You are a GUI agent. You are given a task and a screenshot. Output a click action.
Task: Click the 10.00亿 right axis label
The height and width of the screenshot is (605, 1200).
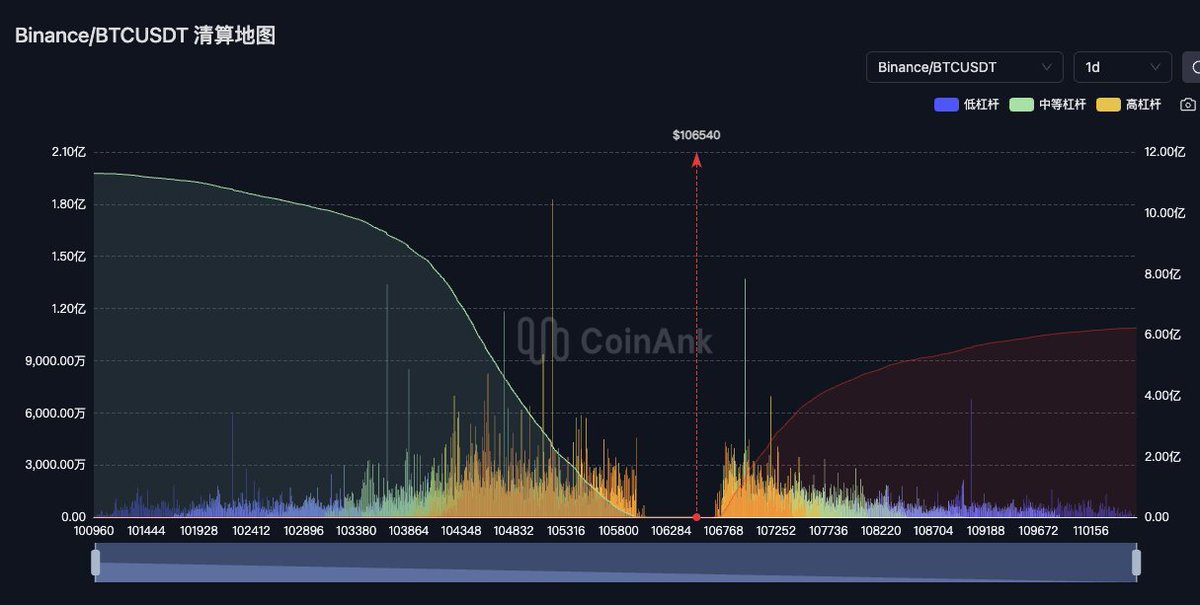click(x=1165, y=213)
